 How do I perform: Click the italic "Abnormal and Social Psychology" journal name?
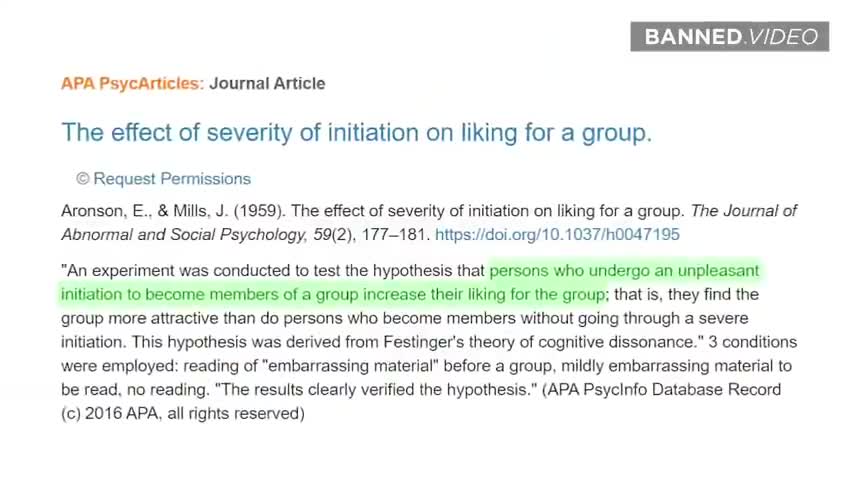click(x=184, y=235)
